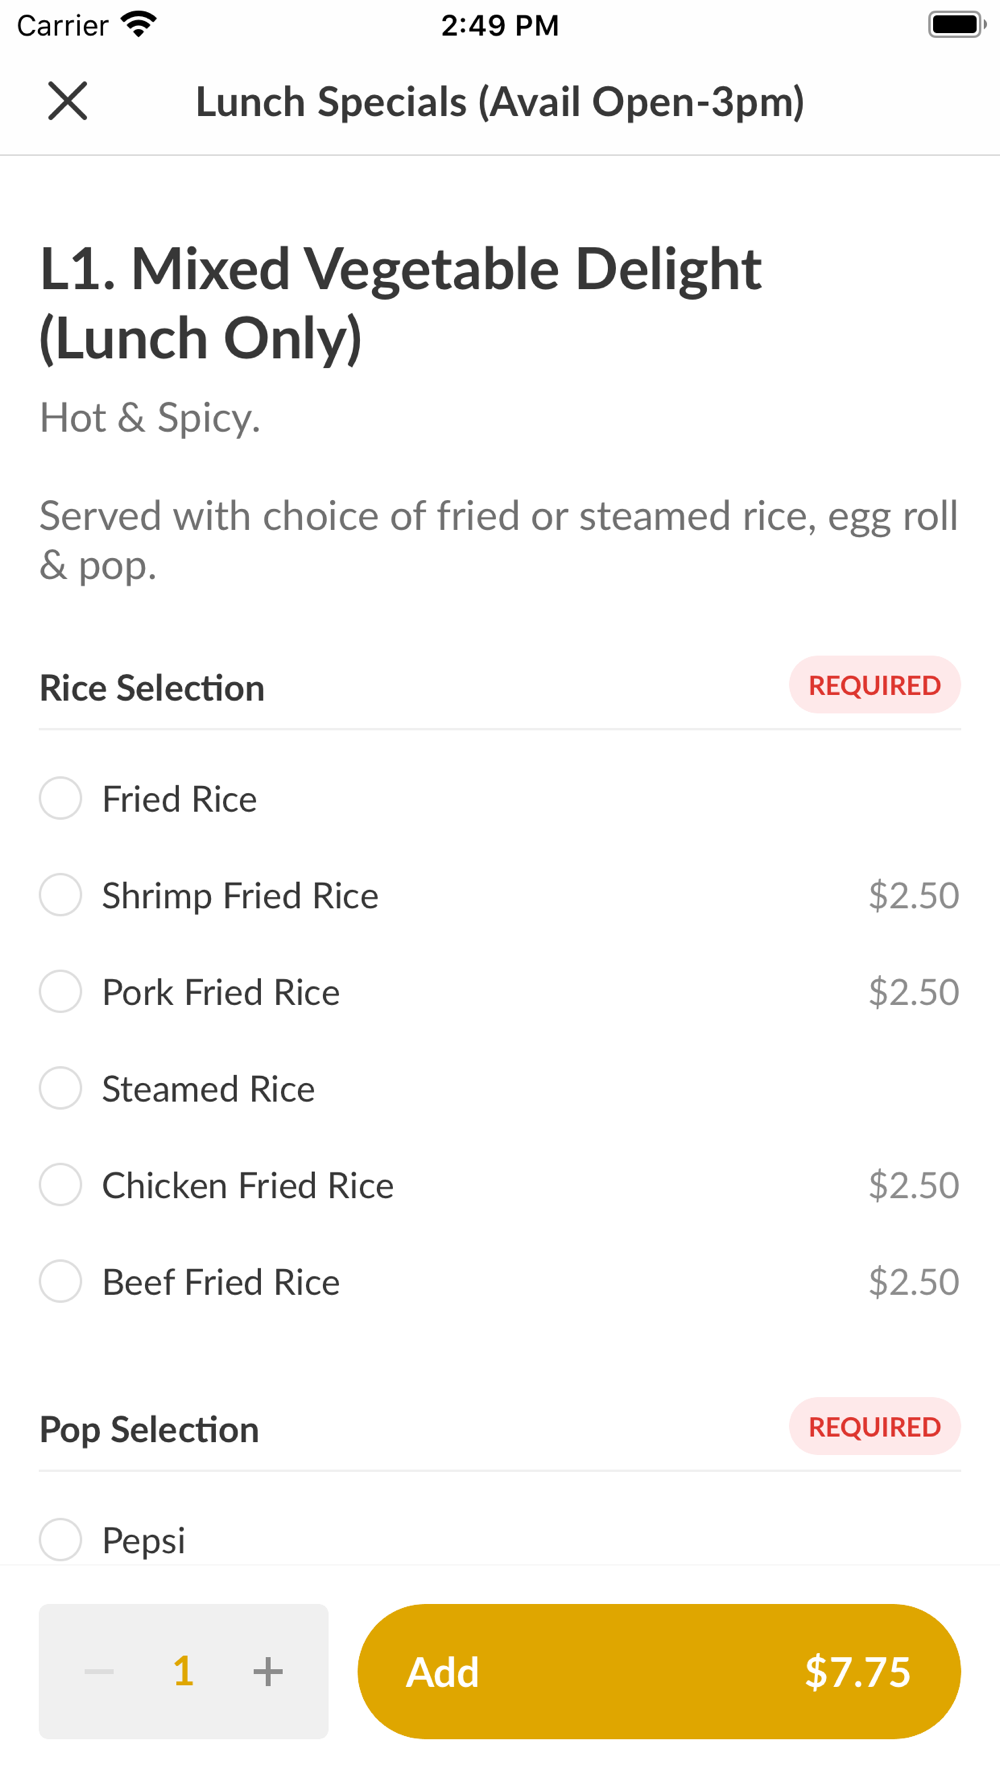
Task: Tap the Wi-Fi icon in status bar
Action: click(x=138, y=24)
